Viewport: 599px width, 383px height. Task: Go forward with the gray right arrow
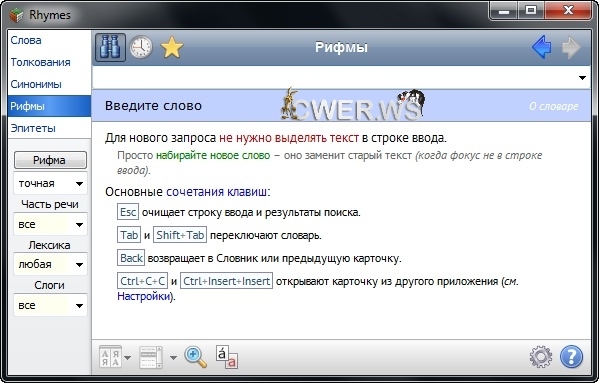pos(571,47)
